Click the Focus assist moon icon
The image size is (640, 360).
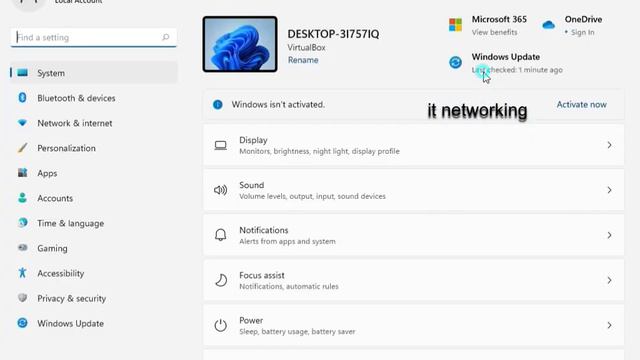[x=221, y=280]
